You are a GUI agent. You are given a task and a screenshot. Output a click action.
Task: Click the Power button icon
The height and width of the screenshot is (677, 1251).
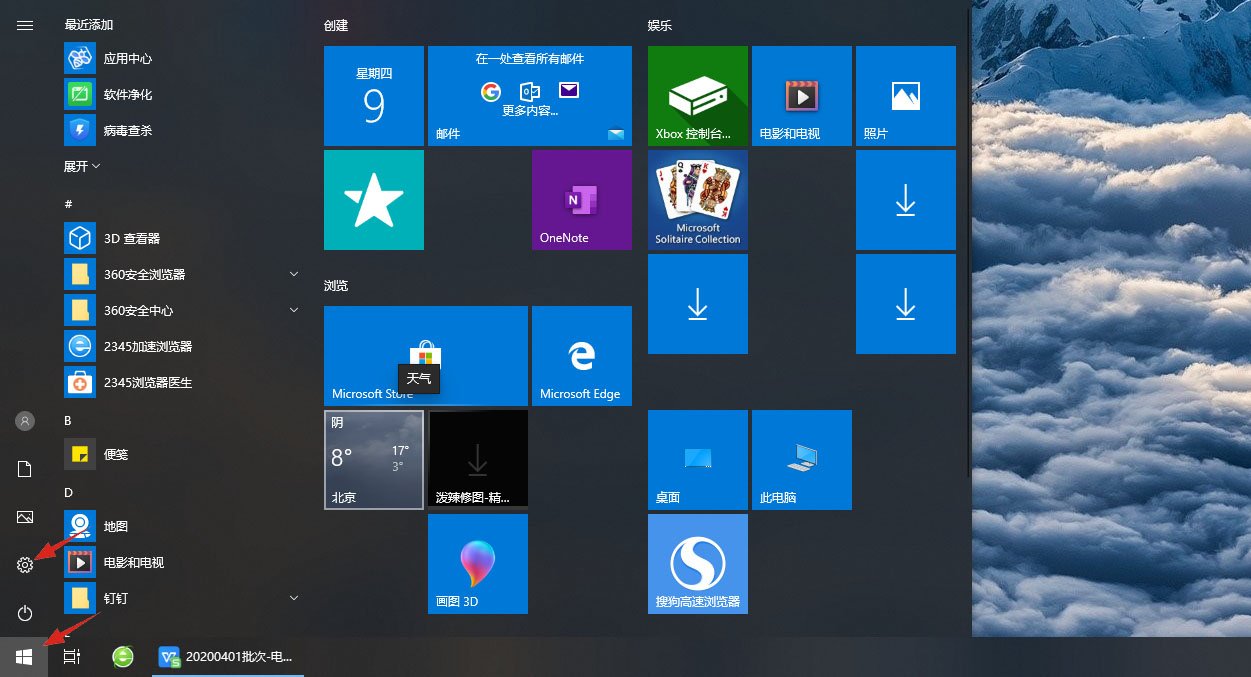(x=25, y=613)
